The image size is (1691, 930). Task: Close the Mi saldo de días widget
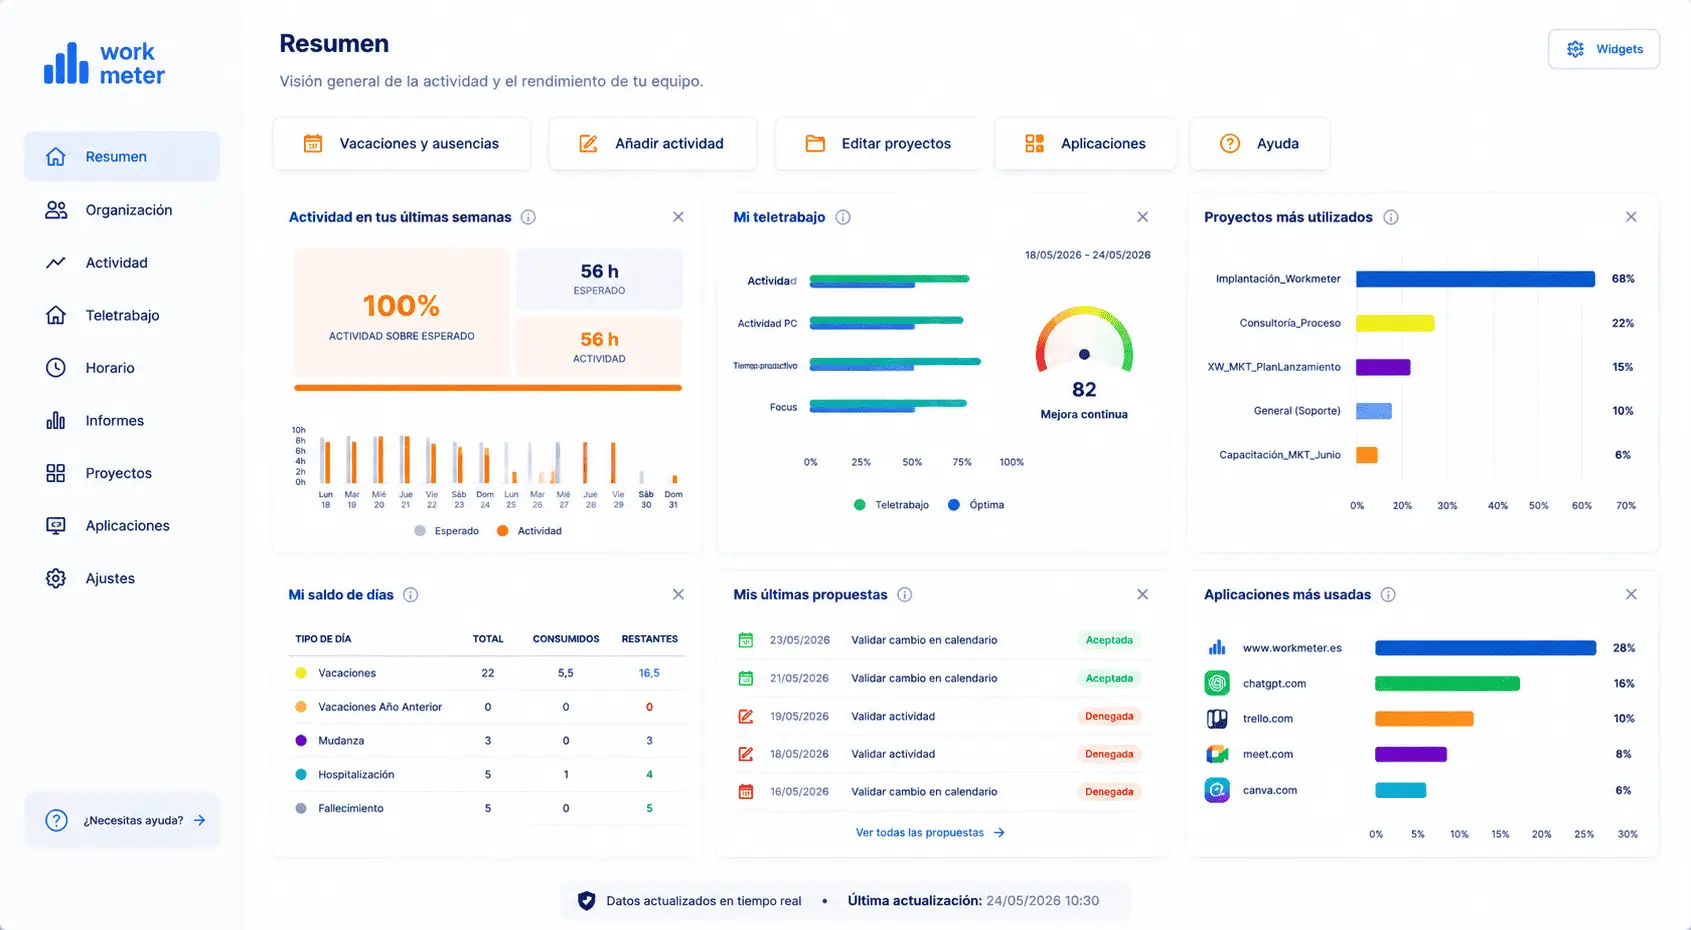678,595
